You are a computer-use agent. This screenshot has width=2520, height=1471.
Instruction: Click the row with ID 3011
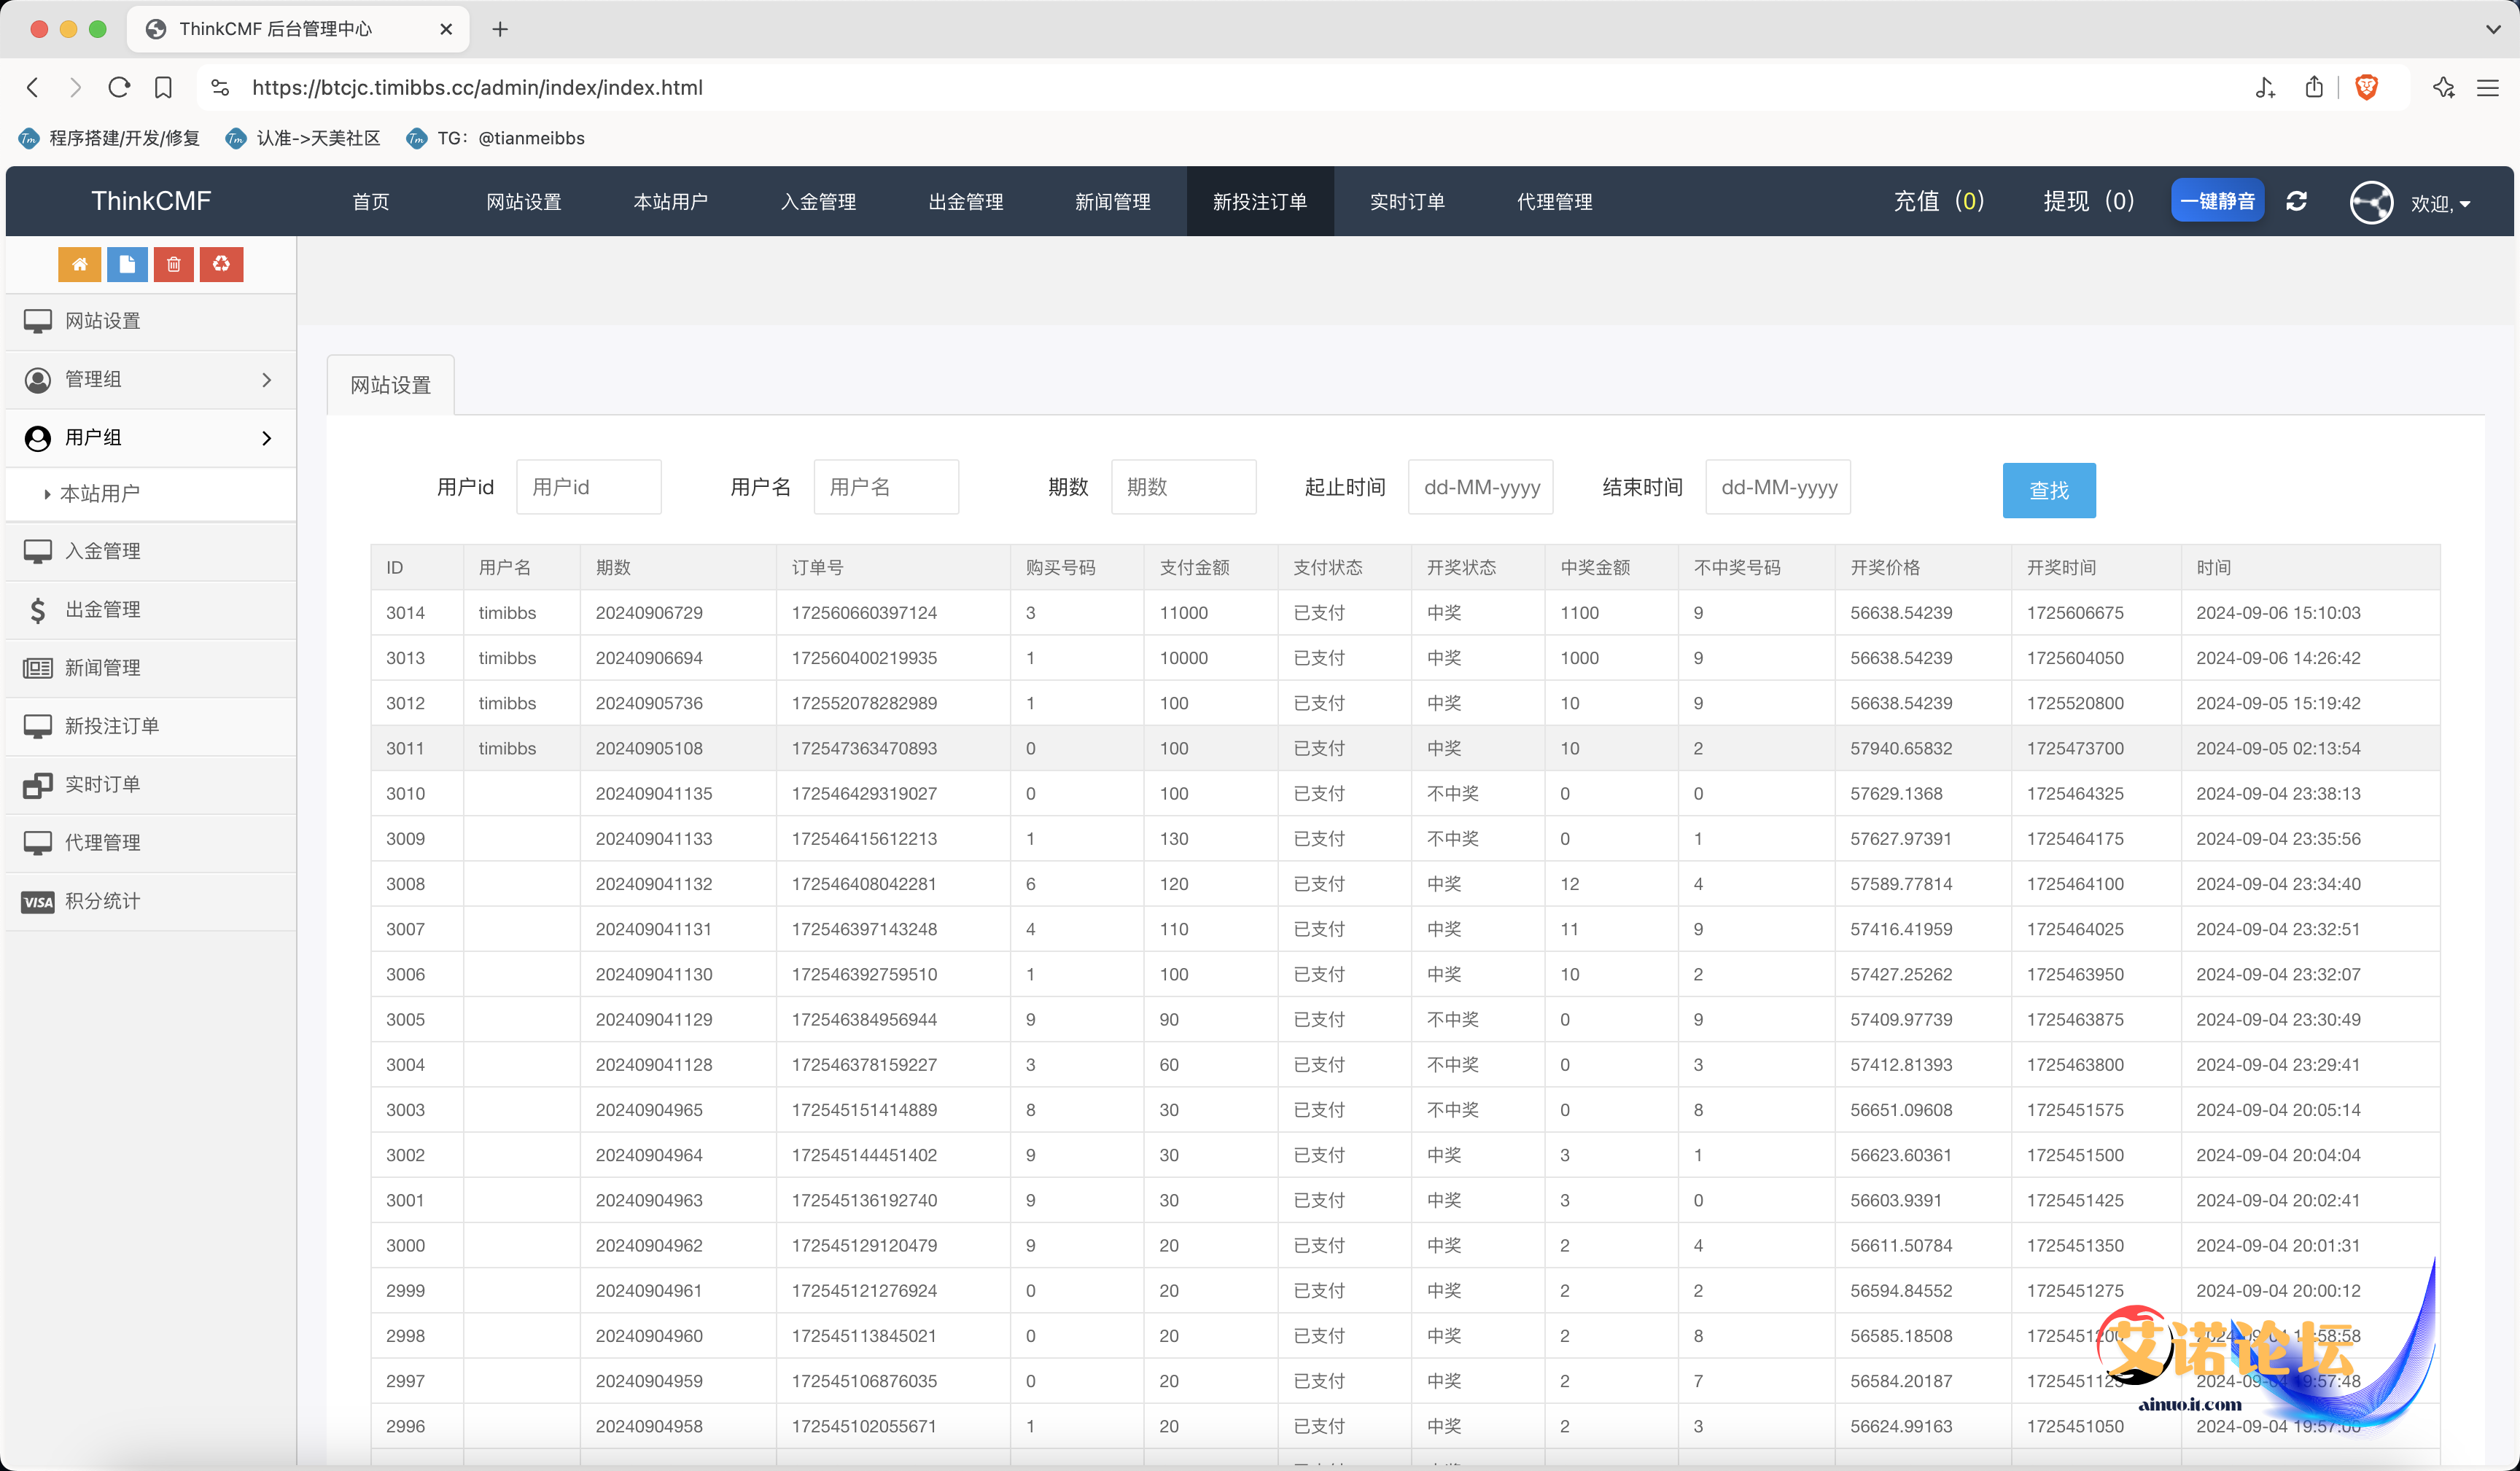(1405, 748)
